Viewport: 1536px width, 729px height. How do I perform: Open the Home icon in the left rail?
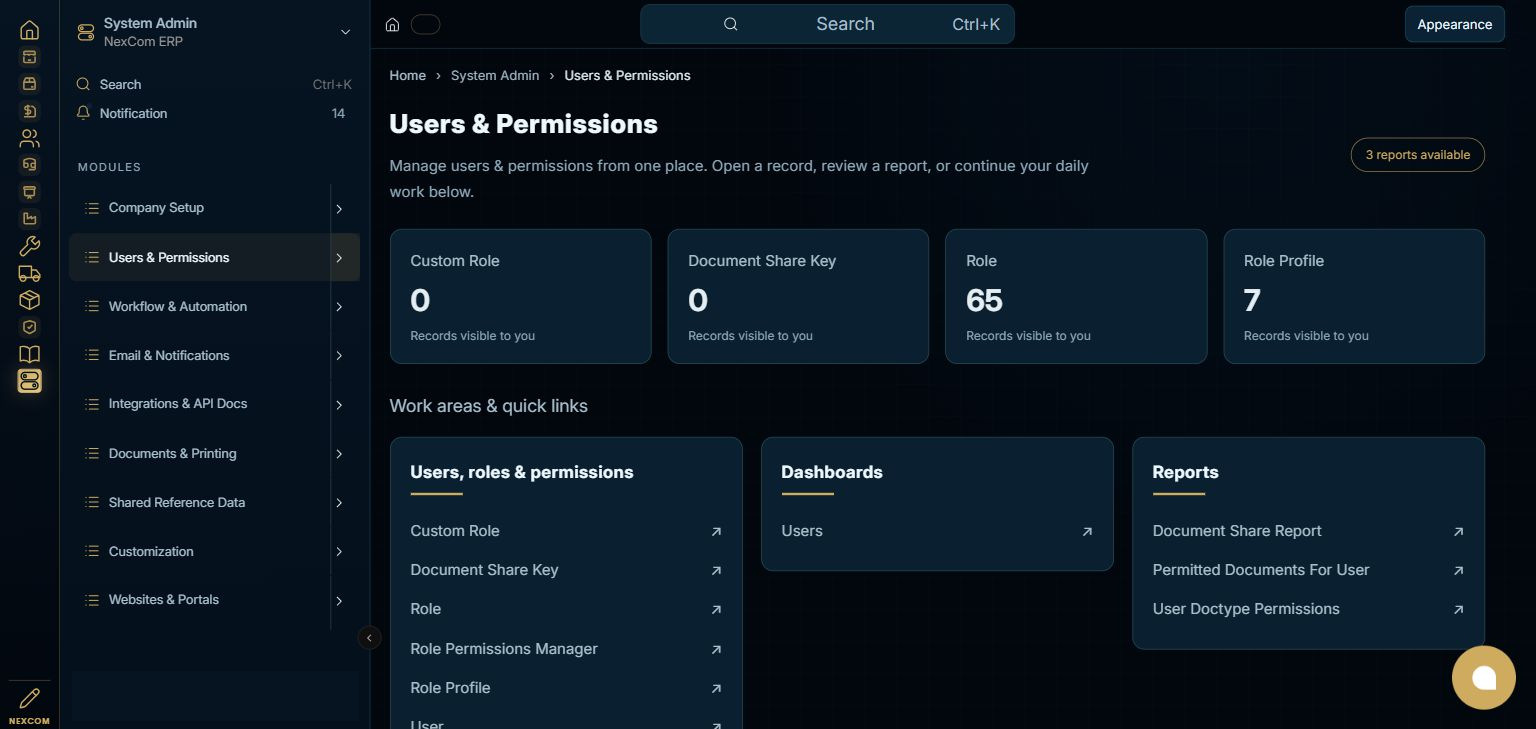(x=30, y=30)
